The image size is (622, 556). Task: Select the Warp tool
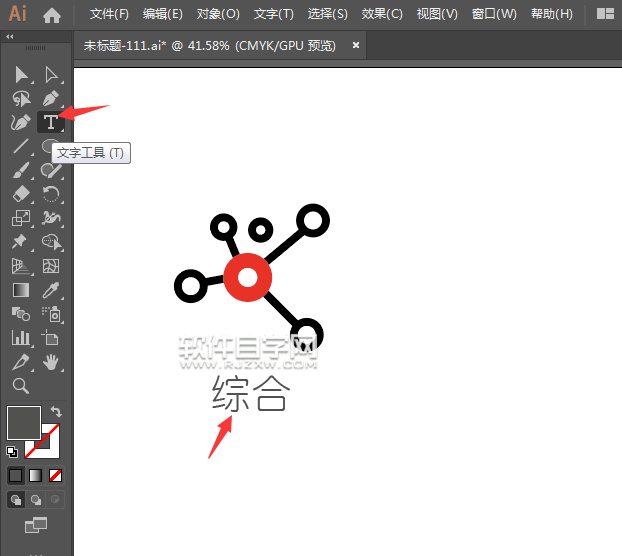[51, 218]
